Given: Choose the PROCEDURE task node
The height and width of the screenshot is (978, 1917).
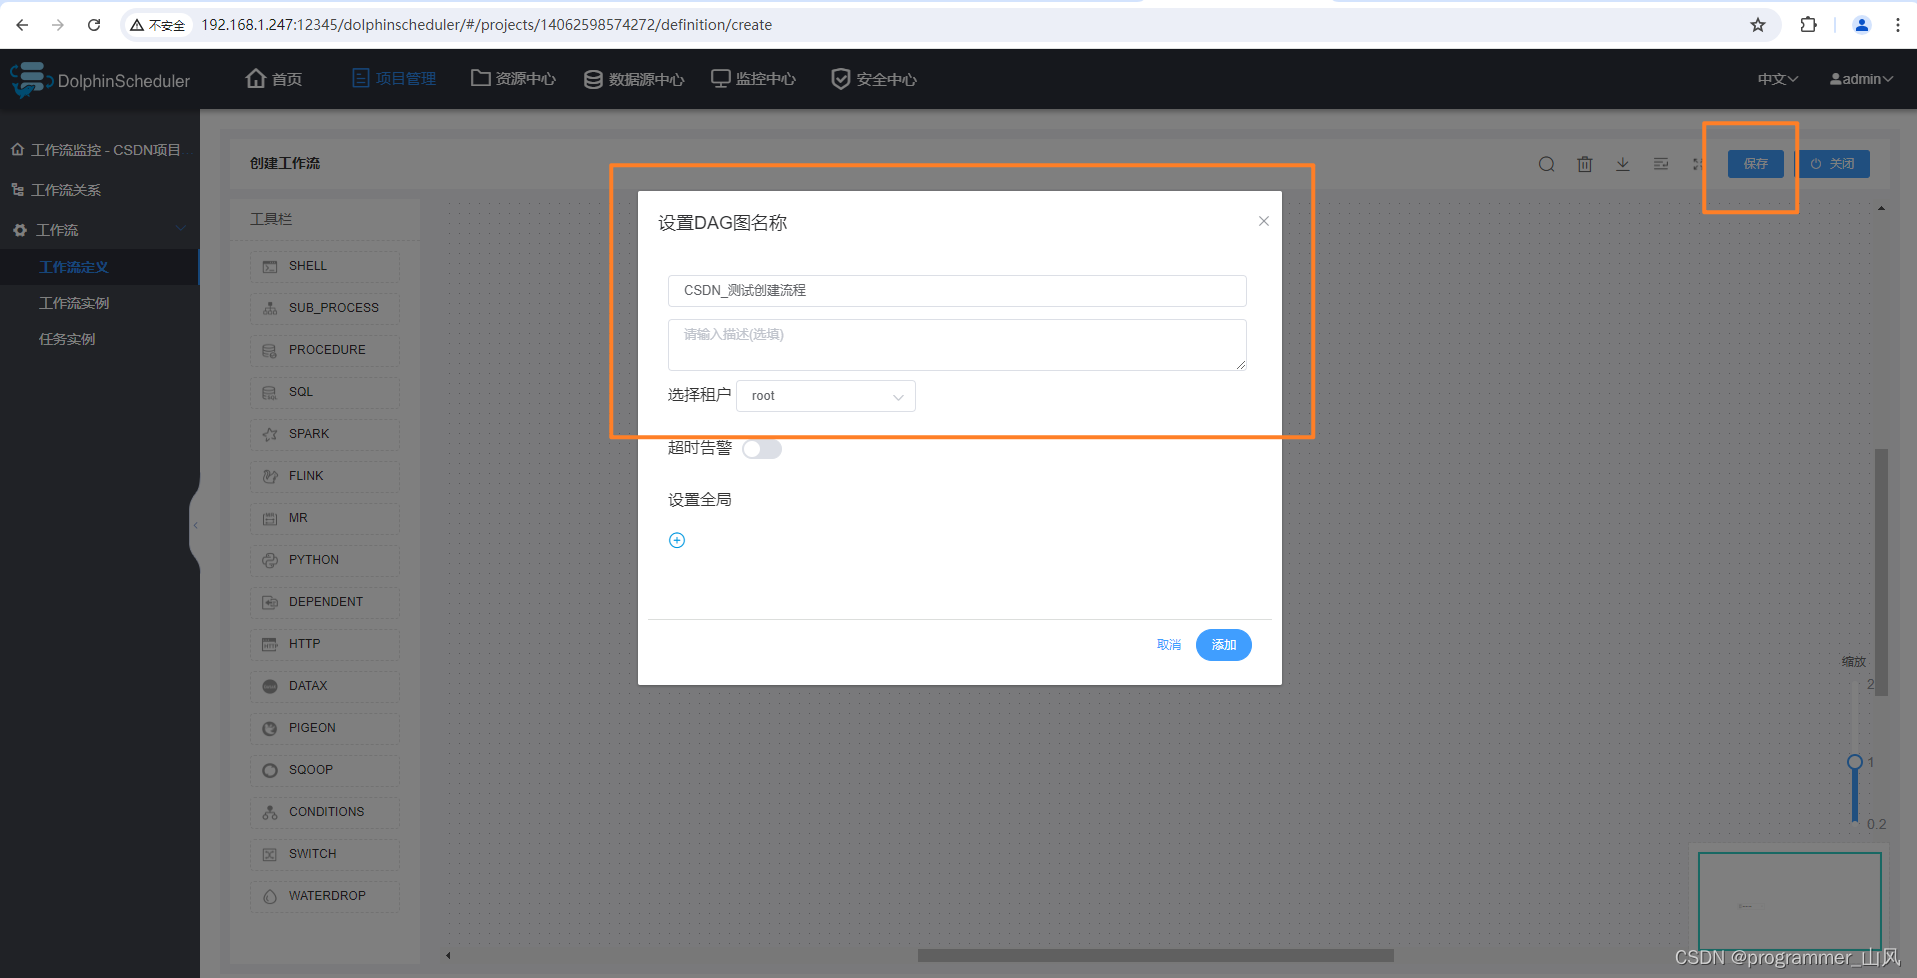Looking at the screenshot, I should coord(324,350).
